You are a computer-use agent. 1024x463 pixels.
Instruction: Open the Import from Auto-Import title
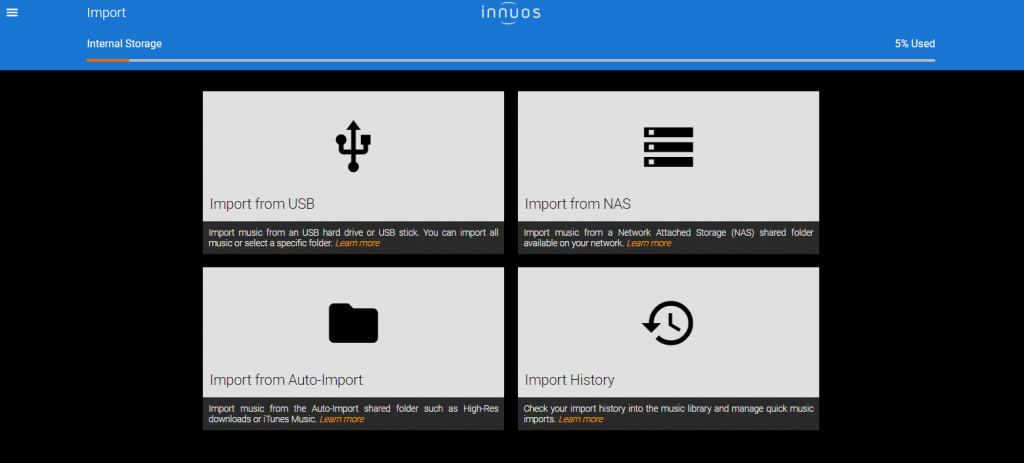[x=286, y=379]
